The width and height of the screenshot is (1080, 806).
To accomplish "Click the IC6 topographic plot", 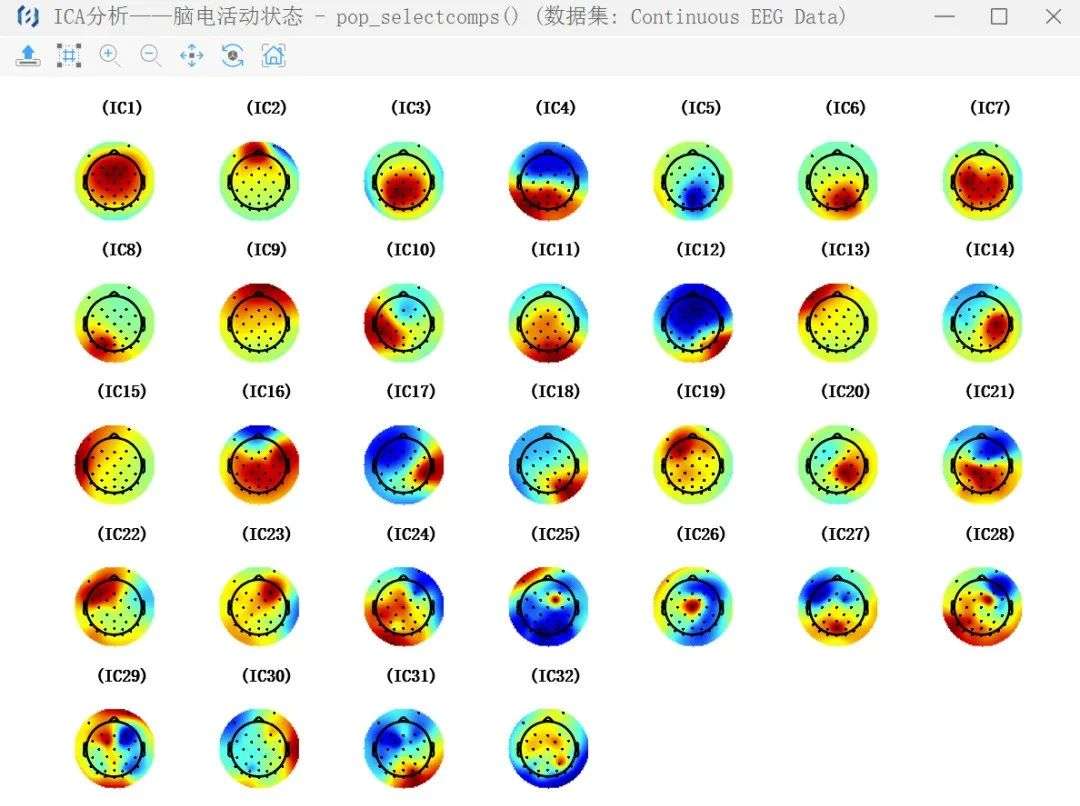I will 838,181.
